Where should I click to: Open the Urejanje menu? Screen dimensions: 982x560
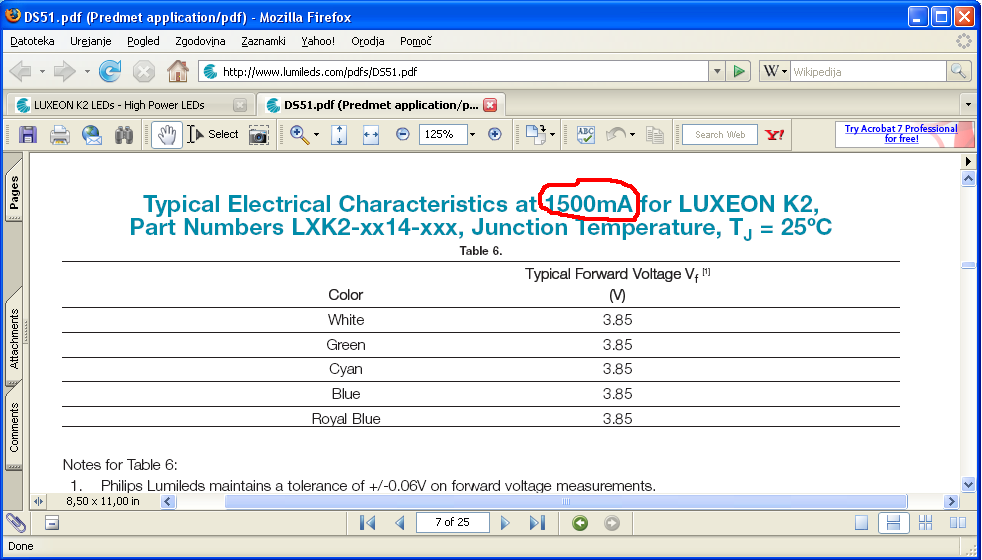(91, 41)
